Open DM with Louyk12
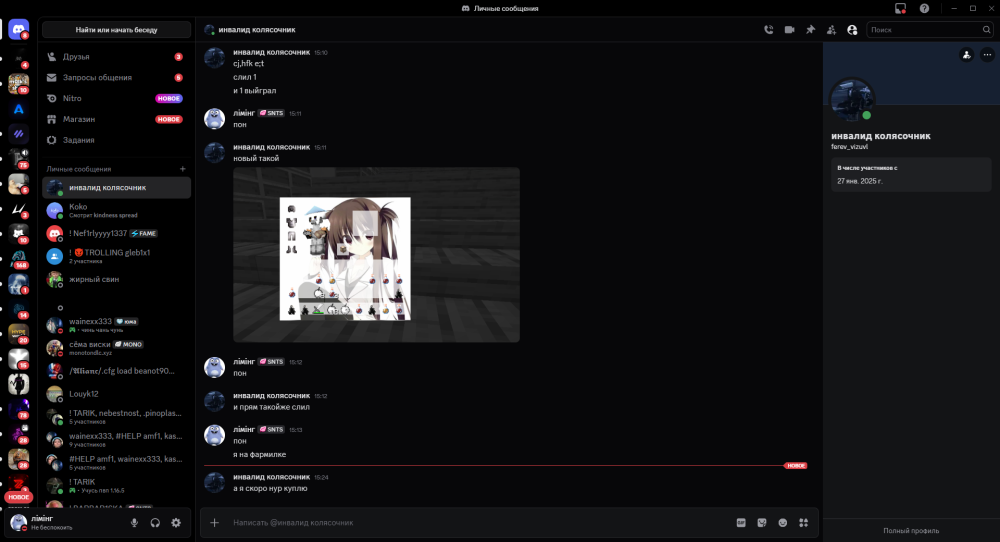The image size is (1000, 542). click(x=116, y=394)
